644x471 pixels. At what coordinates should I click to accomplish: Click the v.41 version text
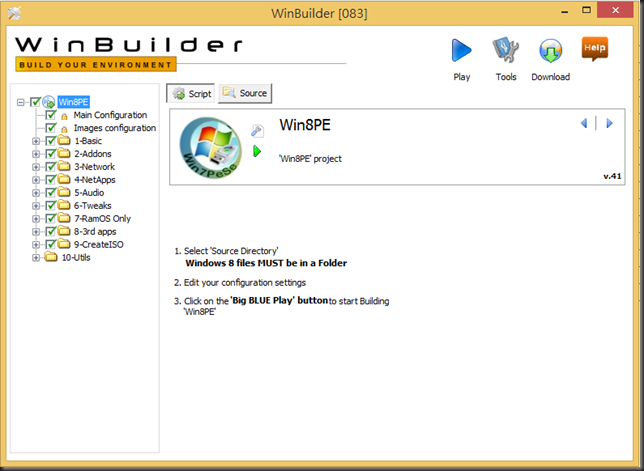[612, 176]
